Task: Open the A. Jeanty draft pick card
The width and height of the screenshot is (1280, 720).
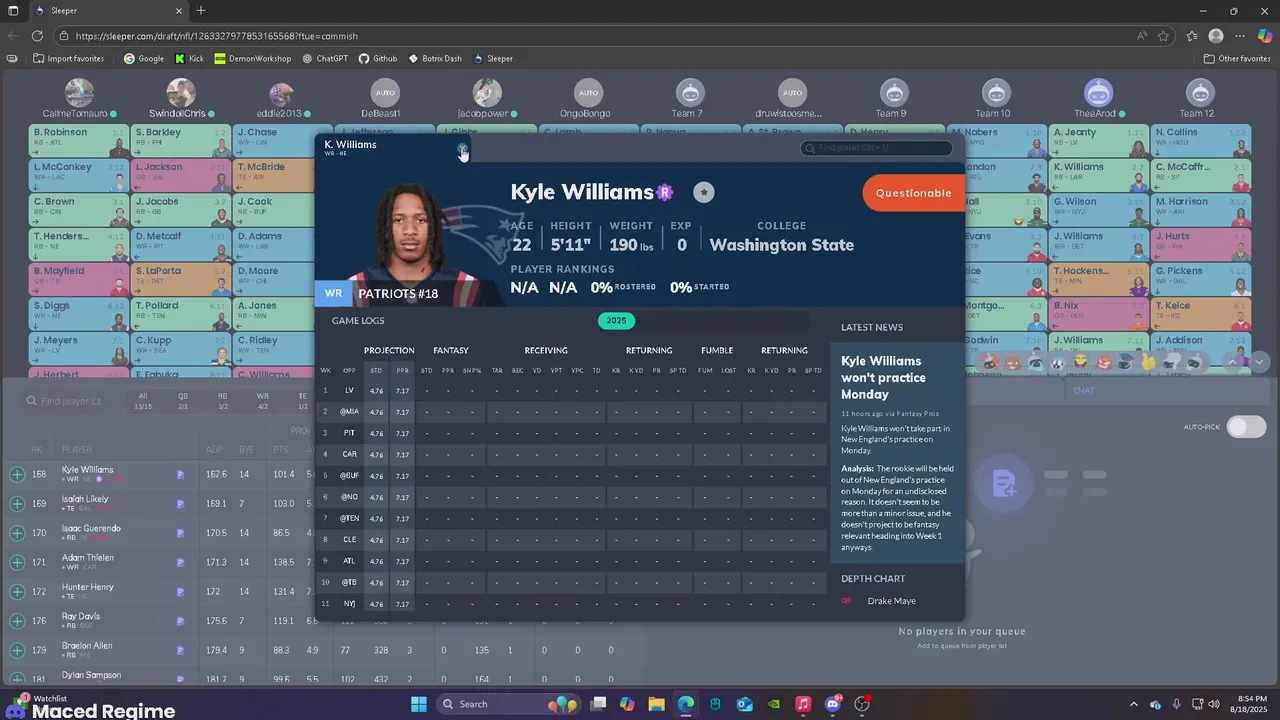Action: coord(1098,141)
